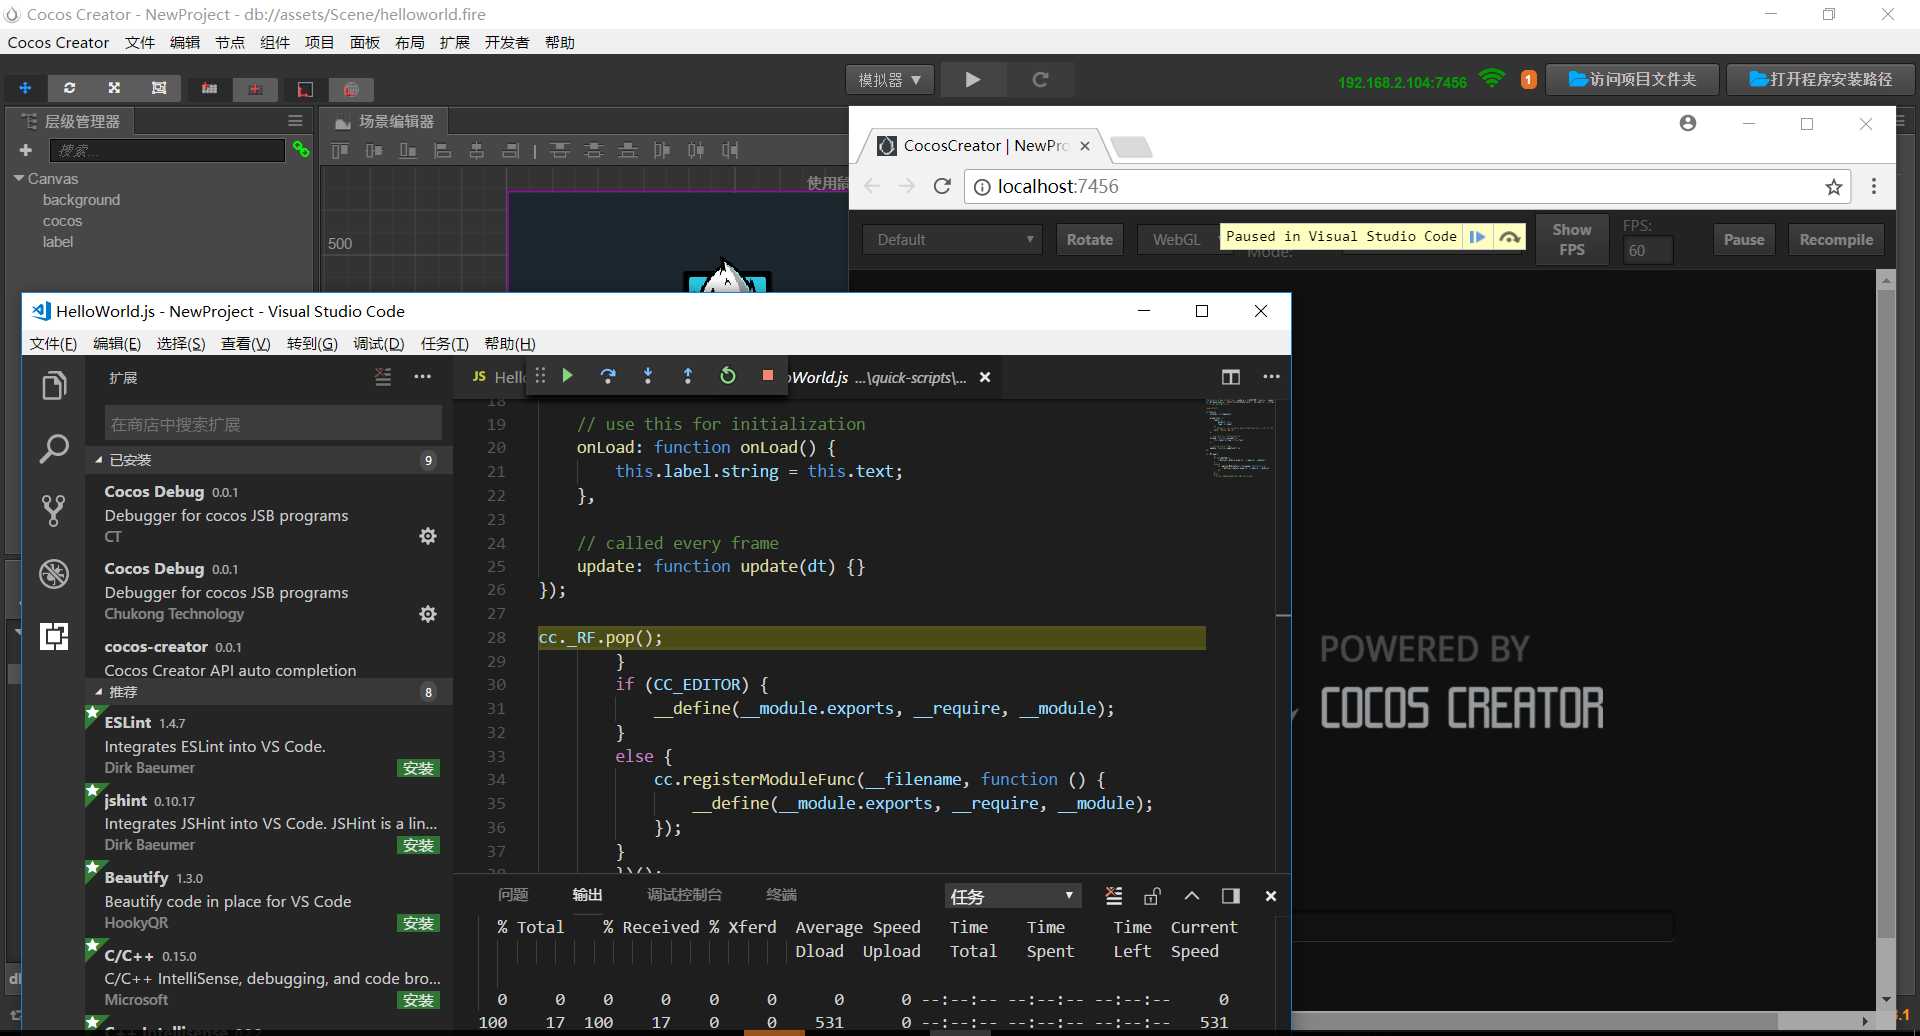Toggle the output scroll lock icon
The image size is (1920, 1036).
point(1152,896)
